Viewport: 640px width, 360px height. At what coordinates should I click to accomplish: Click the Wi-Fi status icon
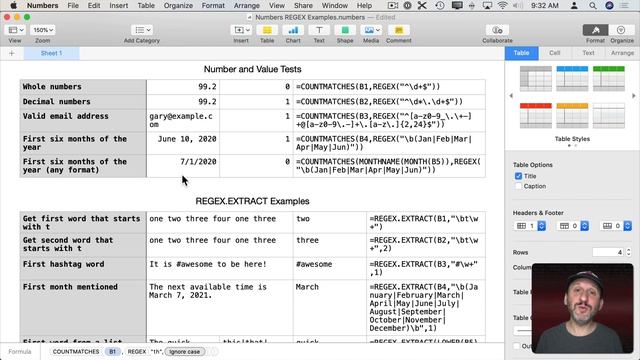point(502,5)
